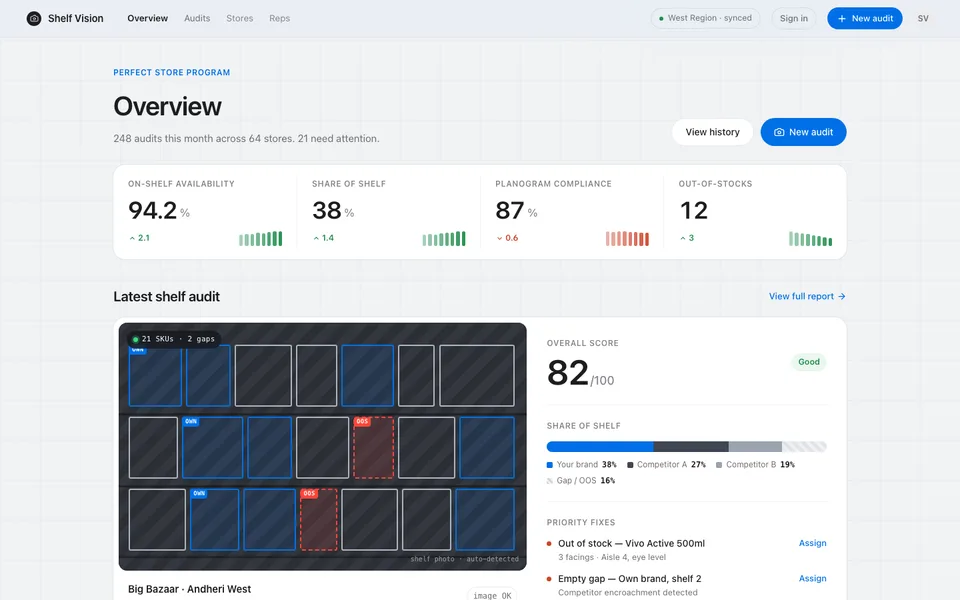Screen dimensions: 960x600
Task: Open the View full report link
Action: (807, 296)
